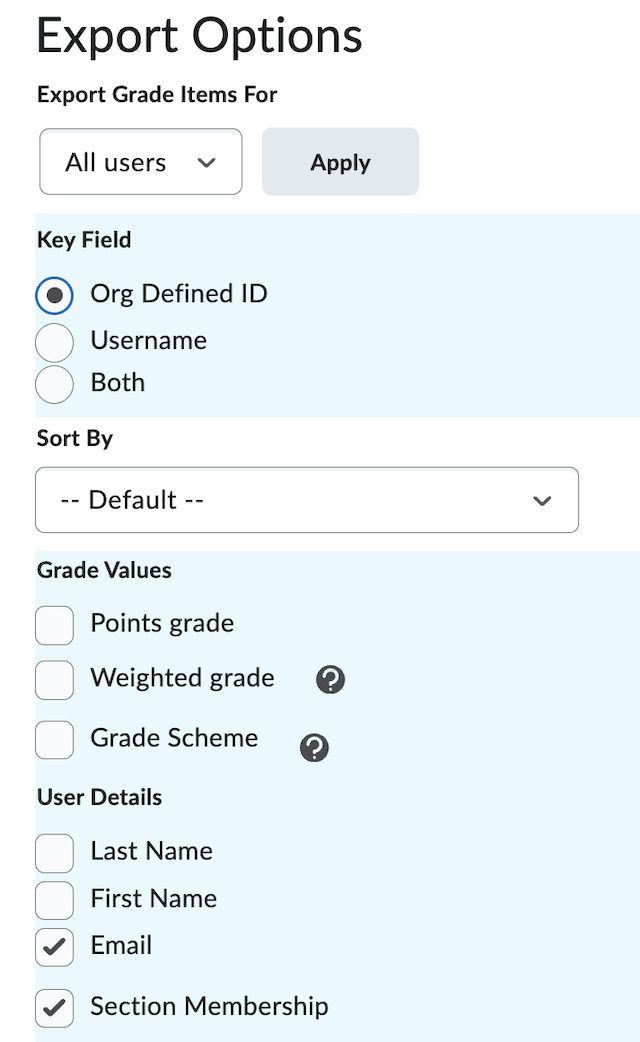This screenshot has height=1042, width=640.
Task: Open the All users dropdown
Action: point(141,162)
